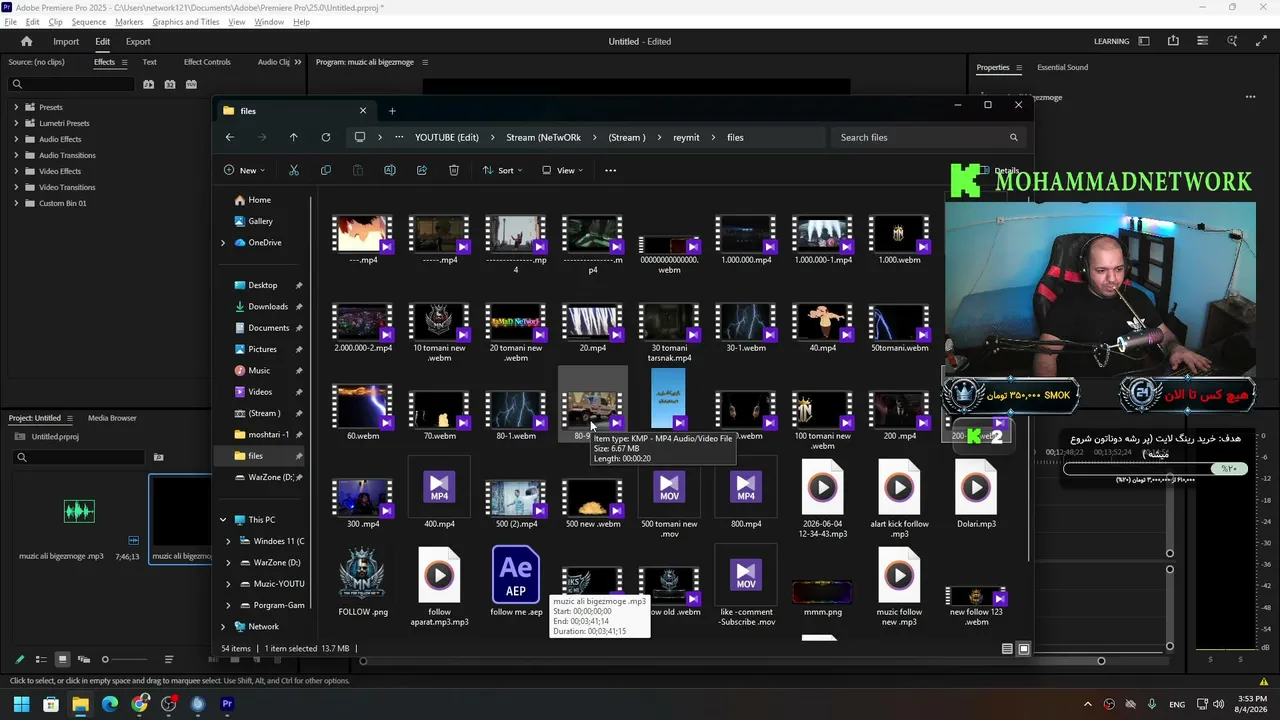This screenshot has height=720, width=1280.
Task: Click the Cut scissors icon in File Explorer
Action: click(294, 170)
